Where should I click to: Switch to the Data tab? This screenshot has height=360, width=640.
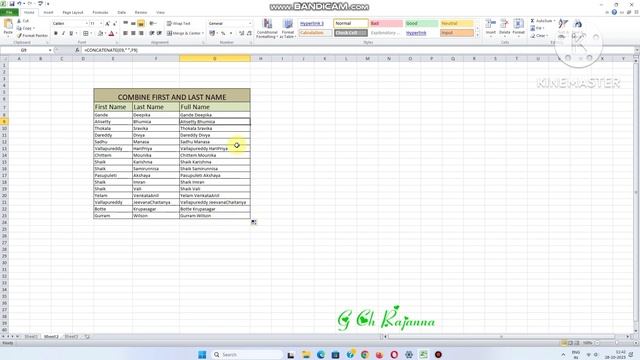click(121, 12)
